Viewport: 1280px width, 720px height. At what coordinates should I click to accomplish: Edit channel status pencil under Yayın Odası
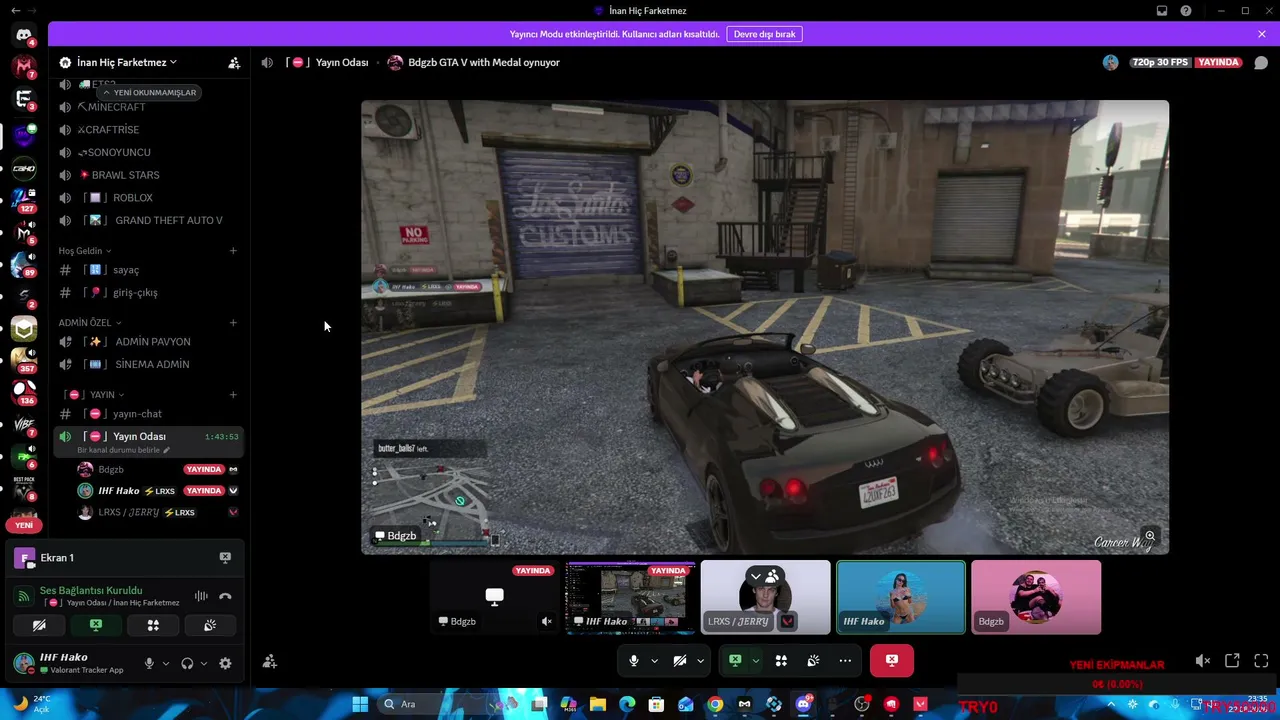tap(166, 450)
